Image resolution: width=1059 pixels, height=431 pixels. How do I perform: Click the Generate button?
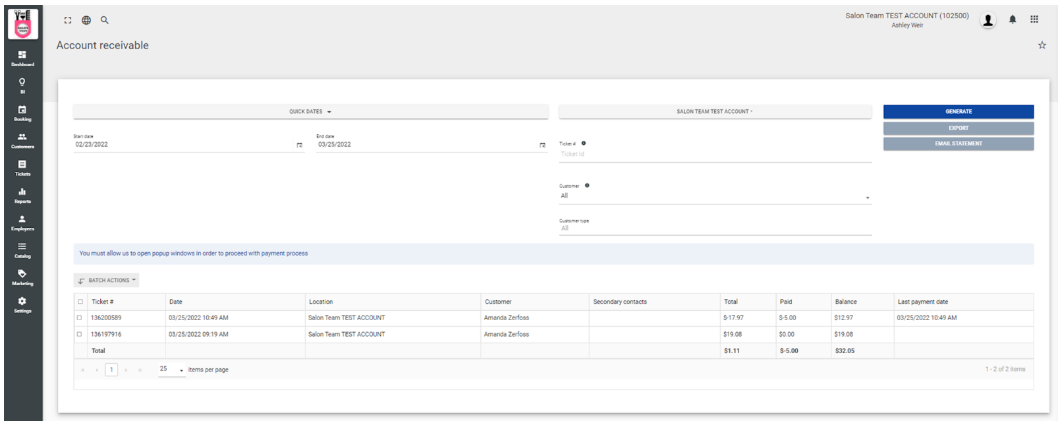(x=958, y=111)
